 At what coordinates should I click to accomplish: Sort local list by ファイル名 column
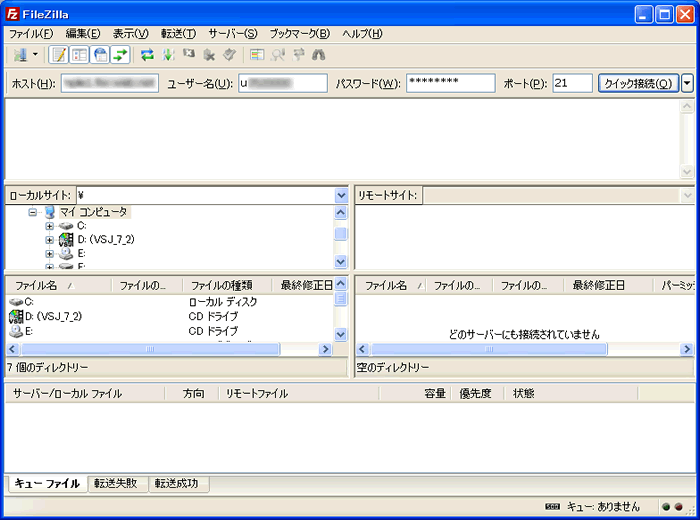[x=58, y=285]
